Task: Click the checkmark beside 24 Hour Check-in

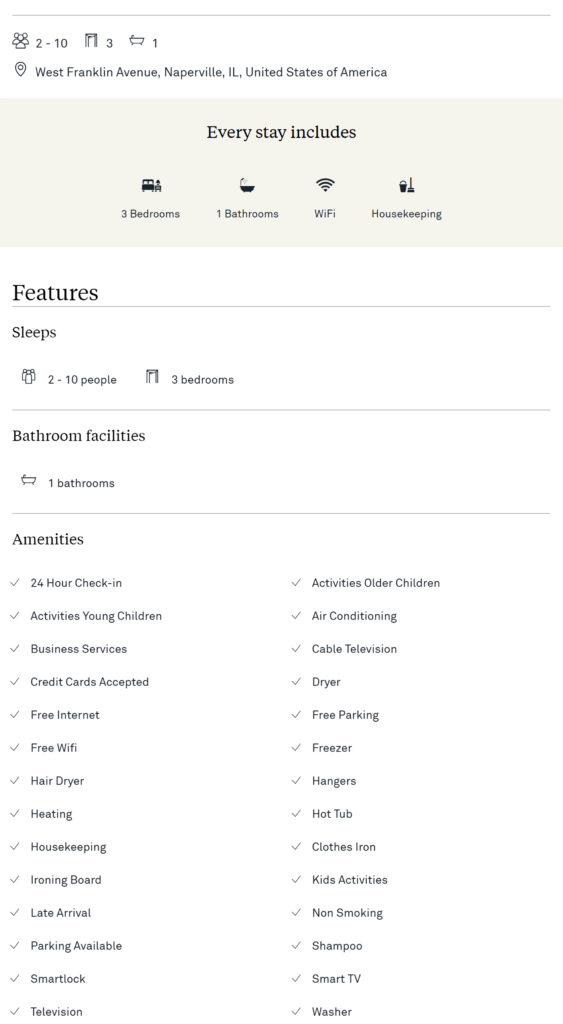Action: [15, 583]
